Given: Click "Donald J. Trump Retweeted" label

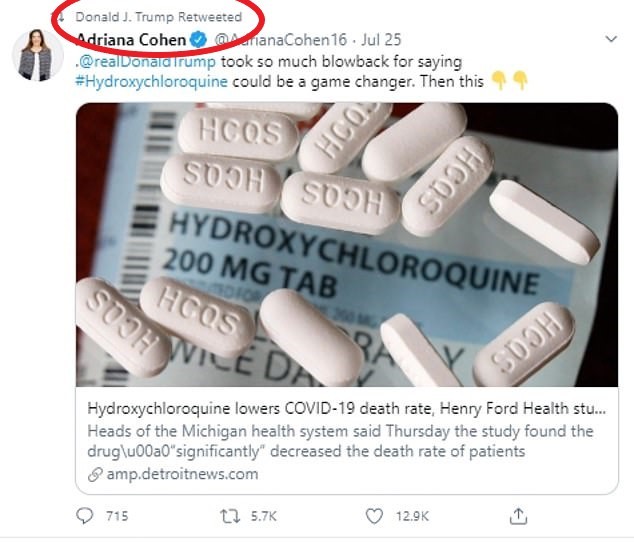Looking at the screenshot, I should 158,17.
